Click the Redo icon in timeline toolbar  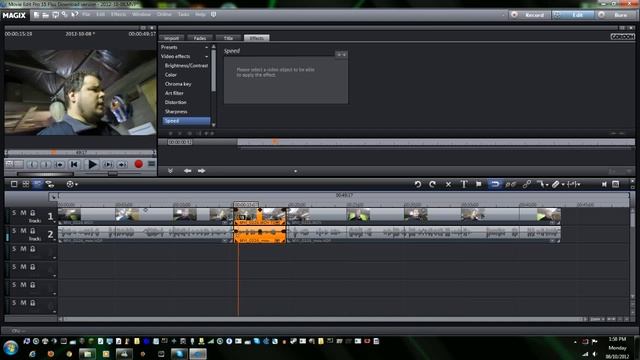tap(432, 184)
